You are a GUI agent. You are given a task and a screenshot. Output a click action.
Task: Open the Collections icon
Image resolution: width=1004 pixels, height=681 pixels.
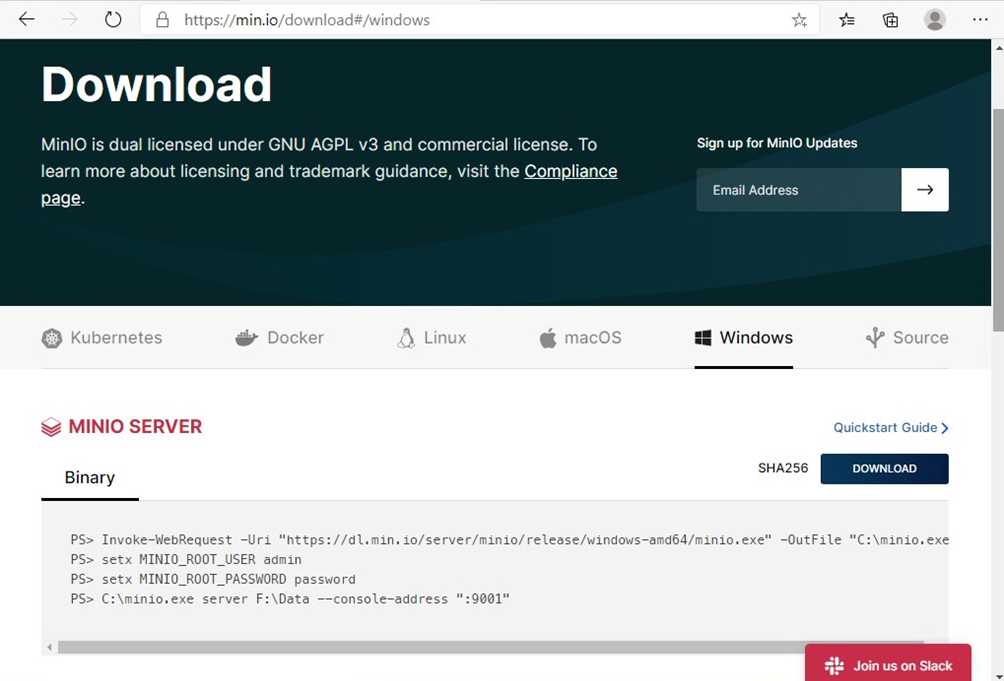(890, 20)
